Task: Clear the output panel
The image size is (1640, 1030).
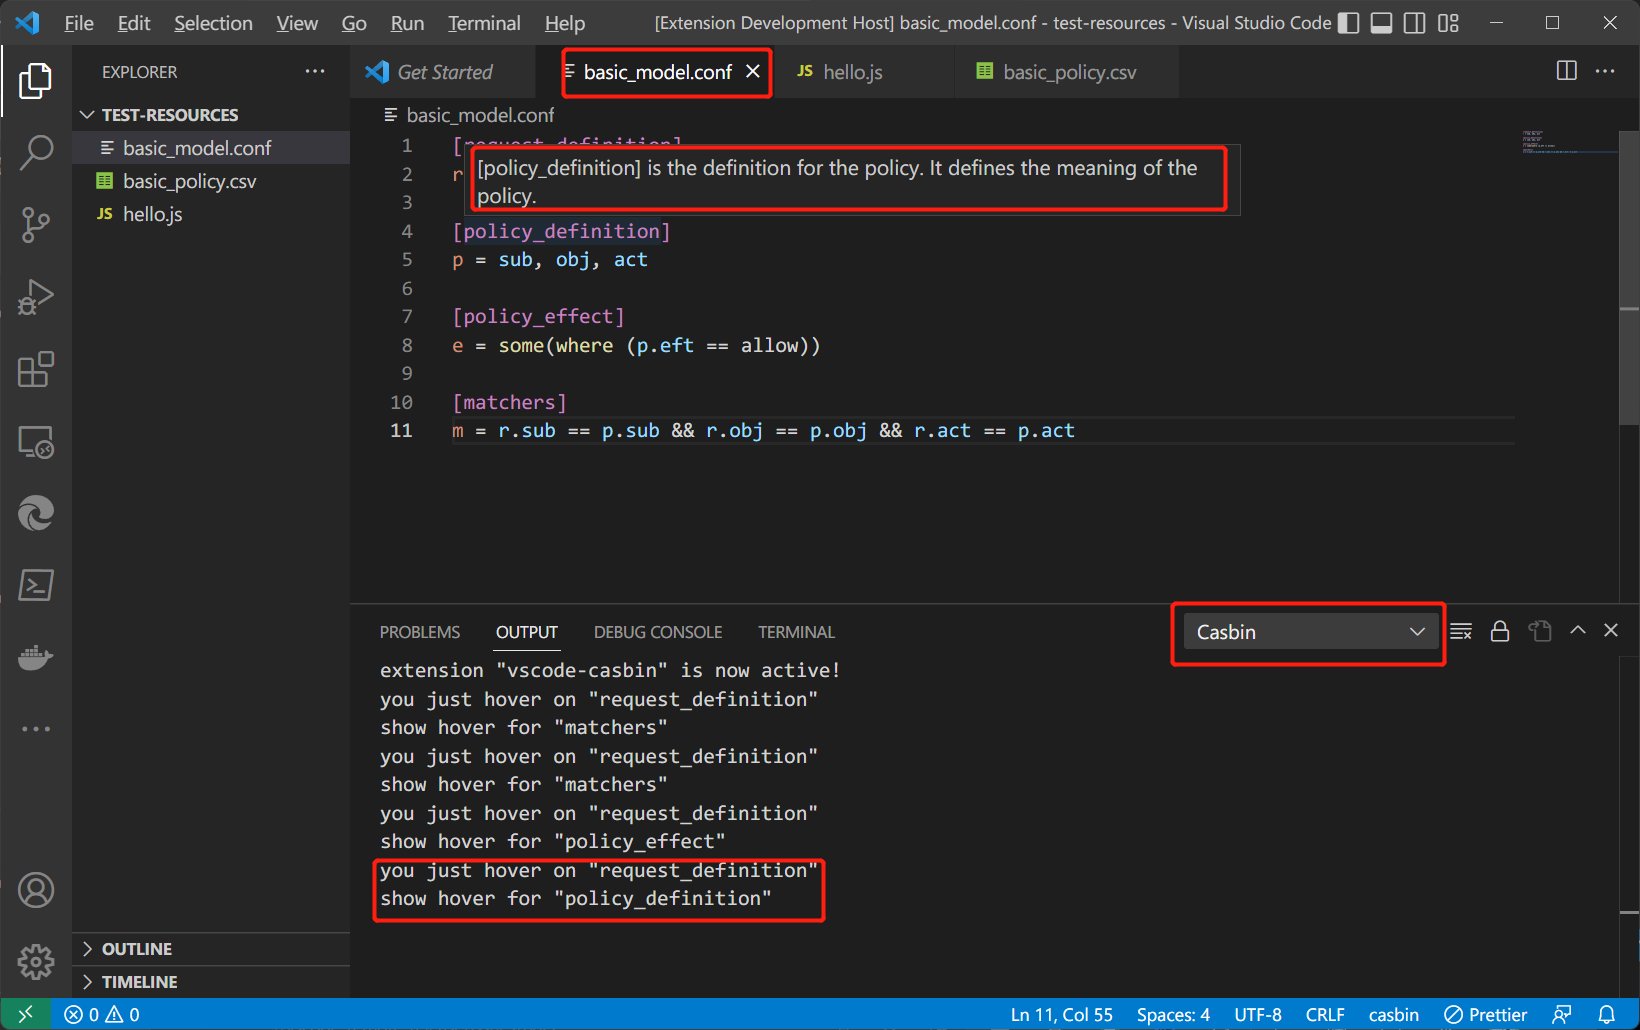Action: pyautogui.click(x=1461, y=631)
